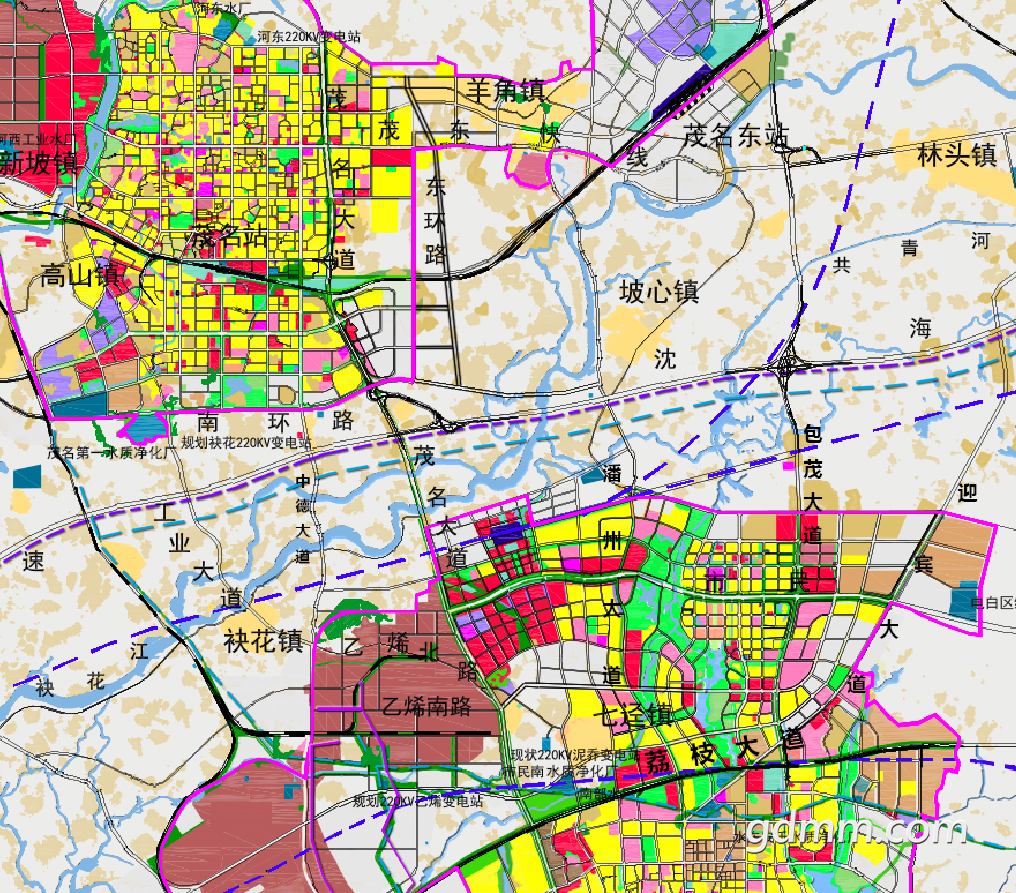Click the gdmm.com watermark
The image size is (1016, 893).
tap(857, 829)
